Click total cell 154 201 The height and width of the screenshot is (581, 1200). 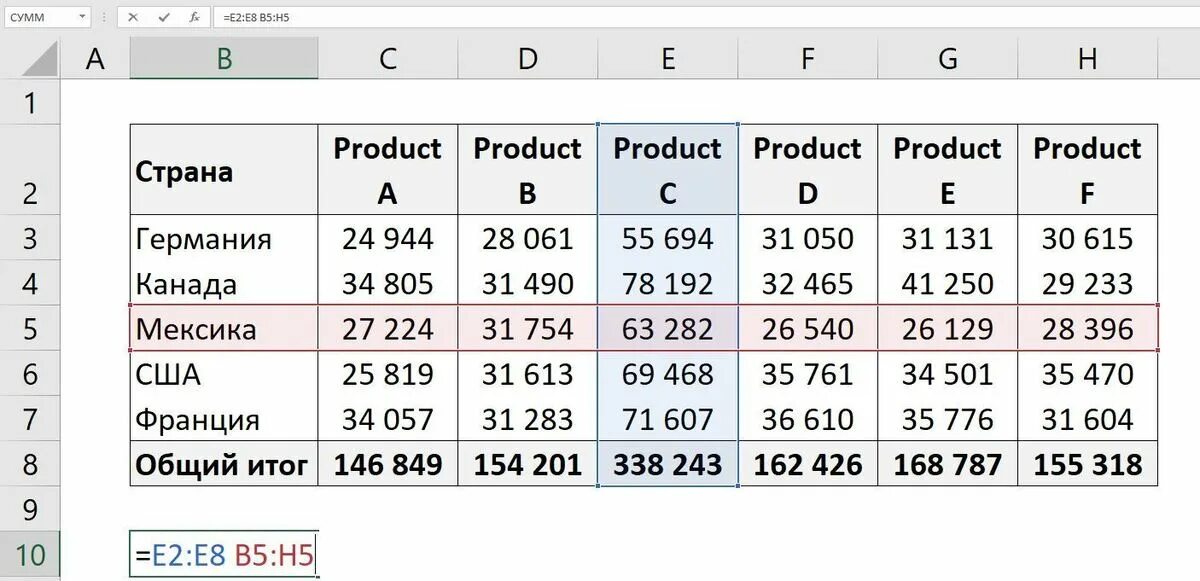(x=528, y=464)
